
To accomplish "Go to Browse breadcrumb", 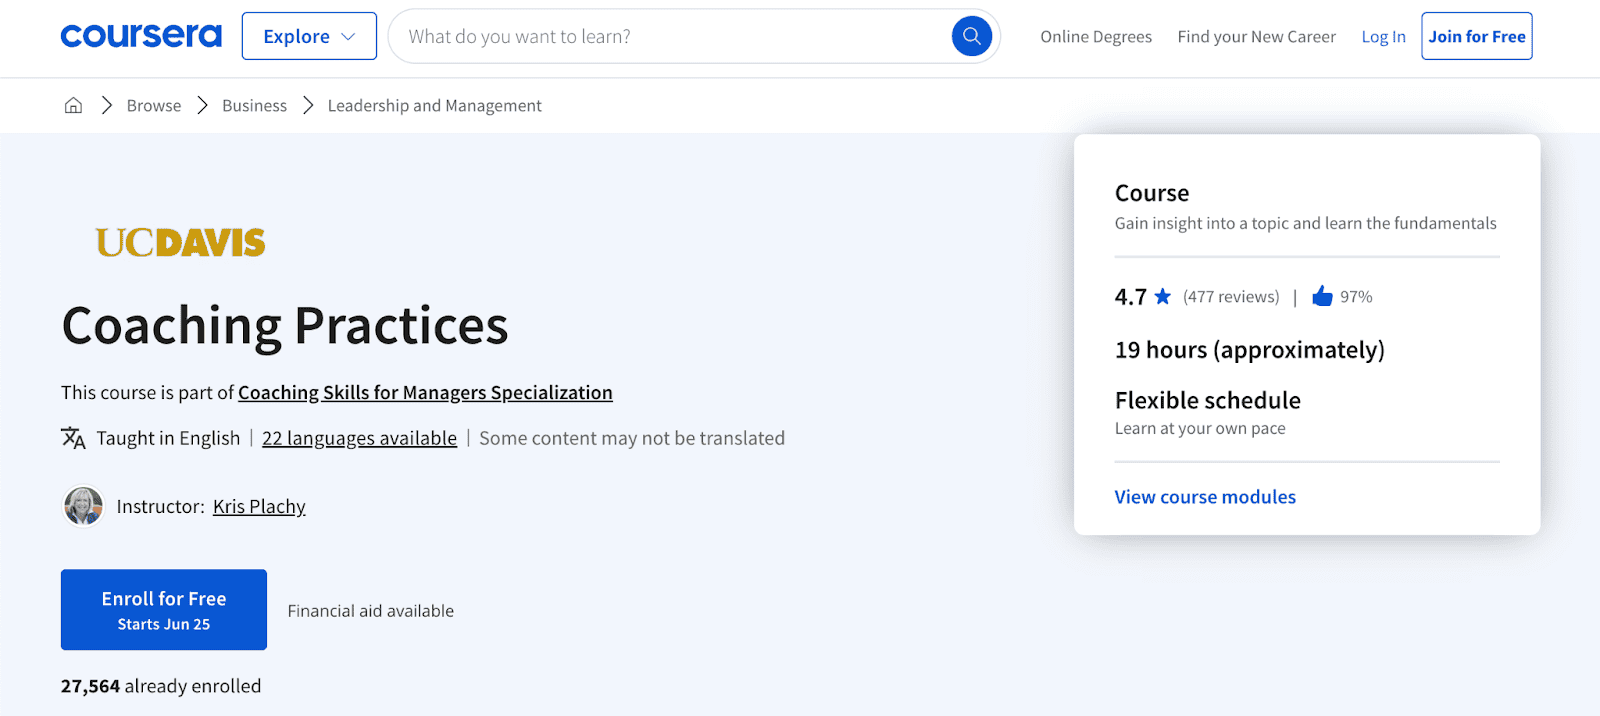I will (x=154, y=105).
